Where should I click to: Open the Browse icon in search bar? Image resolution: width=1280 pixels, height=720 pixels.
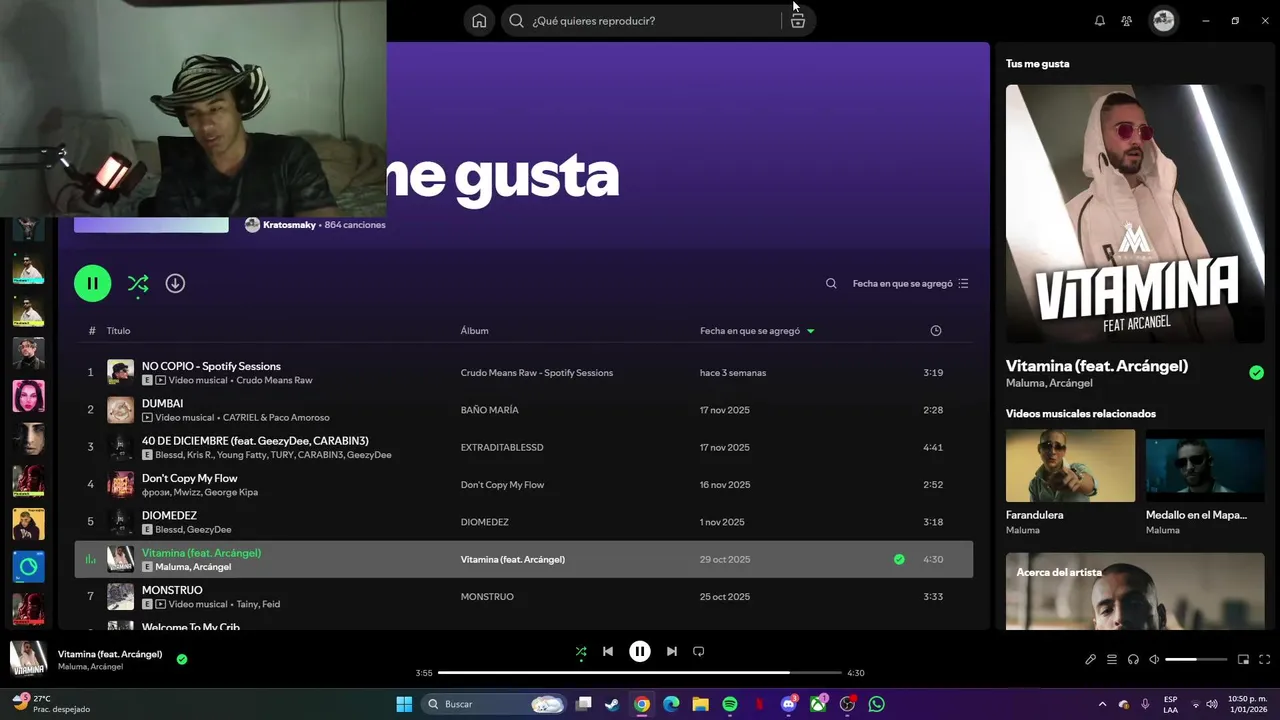pos(797,21)
